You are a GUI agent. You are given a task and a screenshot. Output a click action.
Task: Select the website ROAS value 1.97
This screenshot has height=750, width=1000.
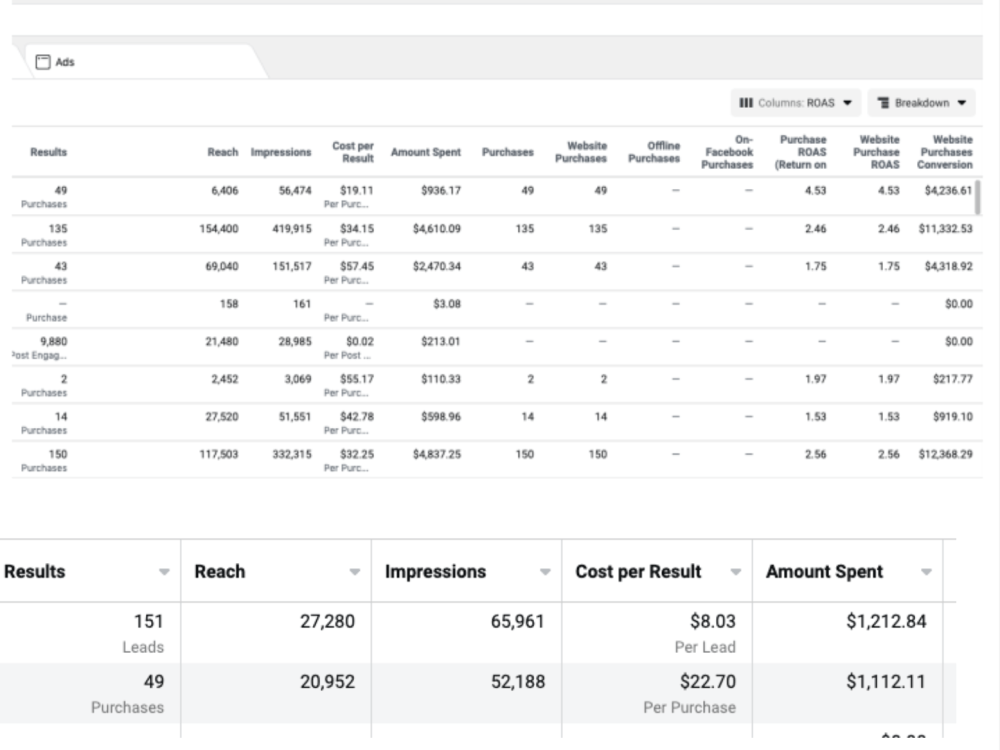tap(888, 379)
